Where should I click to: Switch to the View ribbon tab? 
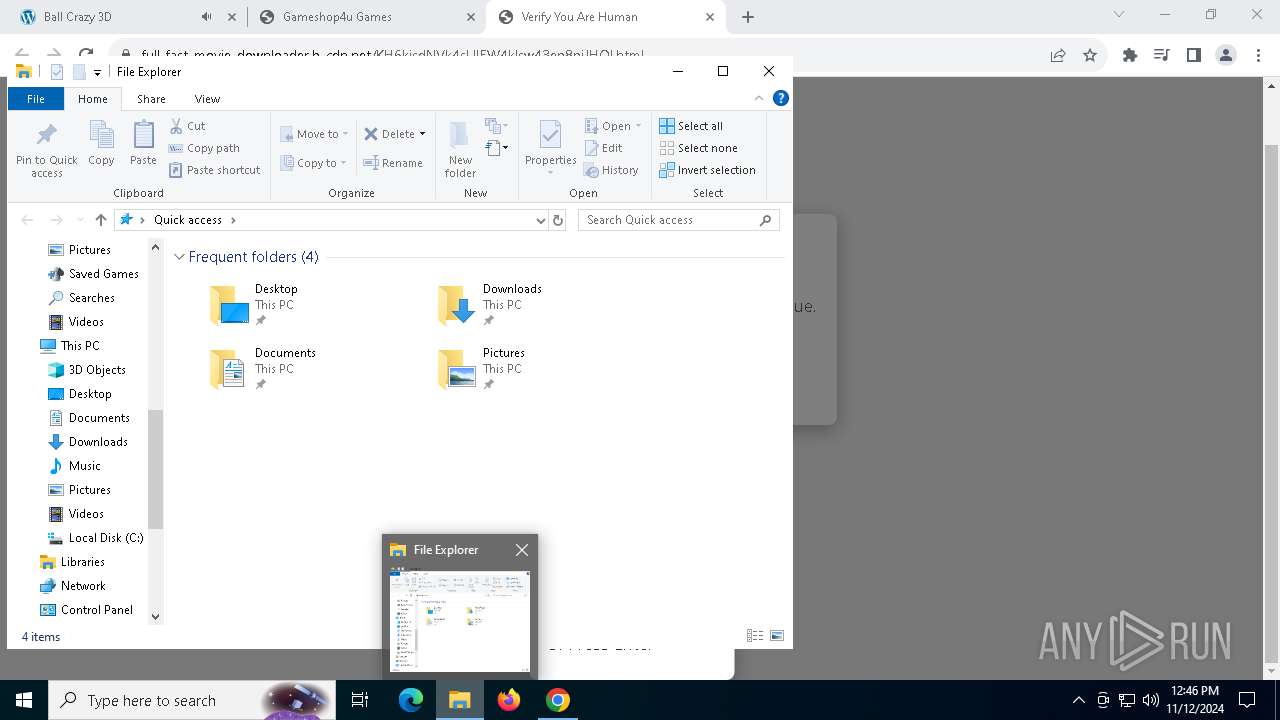coord(207,99)
